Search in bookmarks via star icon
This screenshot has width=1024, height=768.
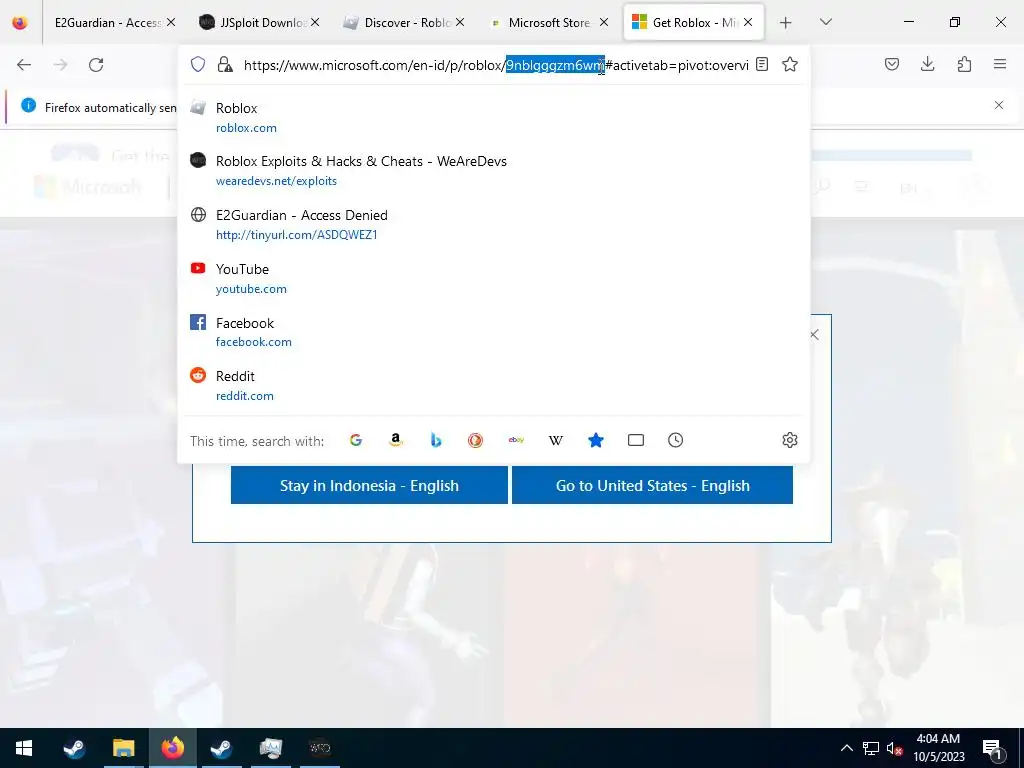point(596,440)
